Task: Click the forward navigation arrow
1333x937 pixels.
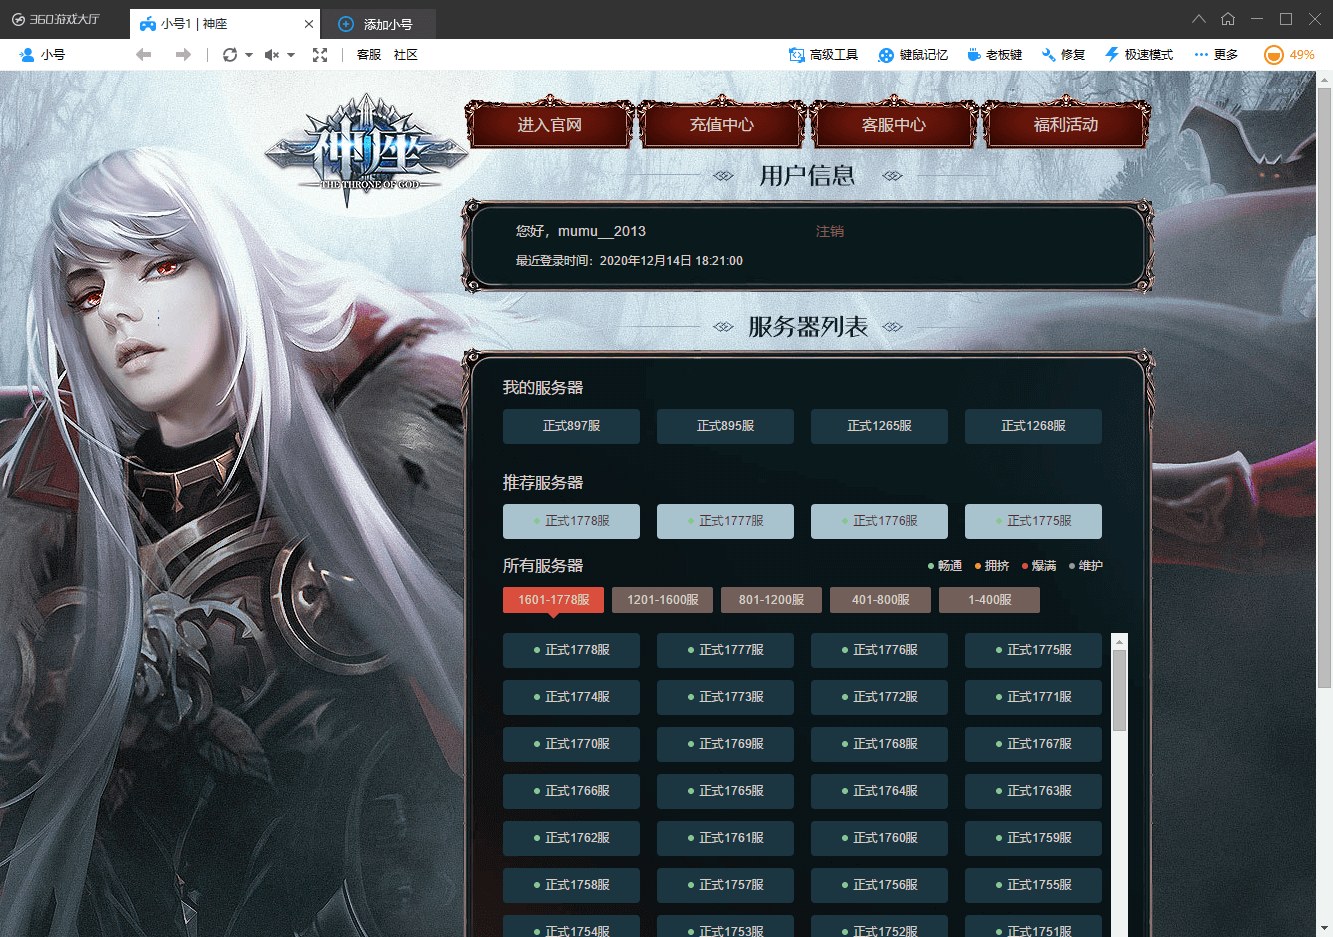Action: [183, 55]
